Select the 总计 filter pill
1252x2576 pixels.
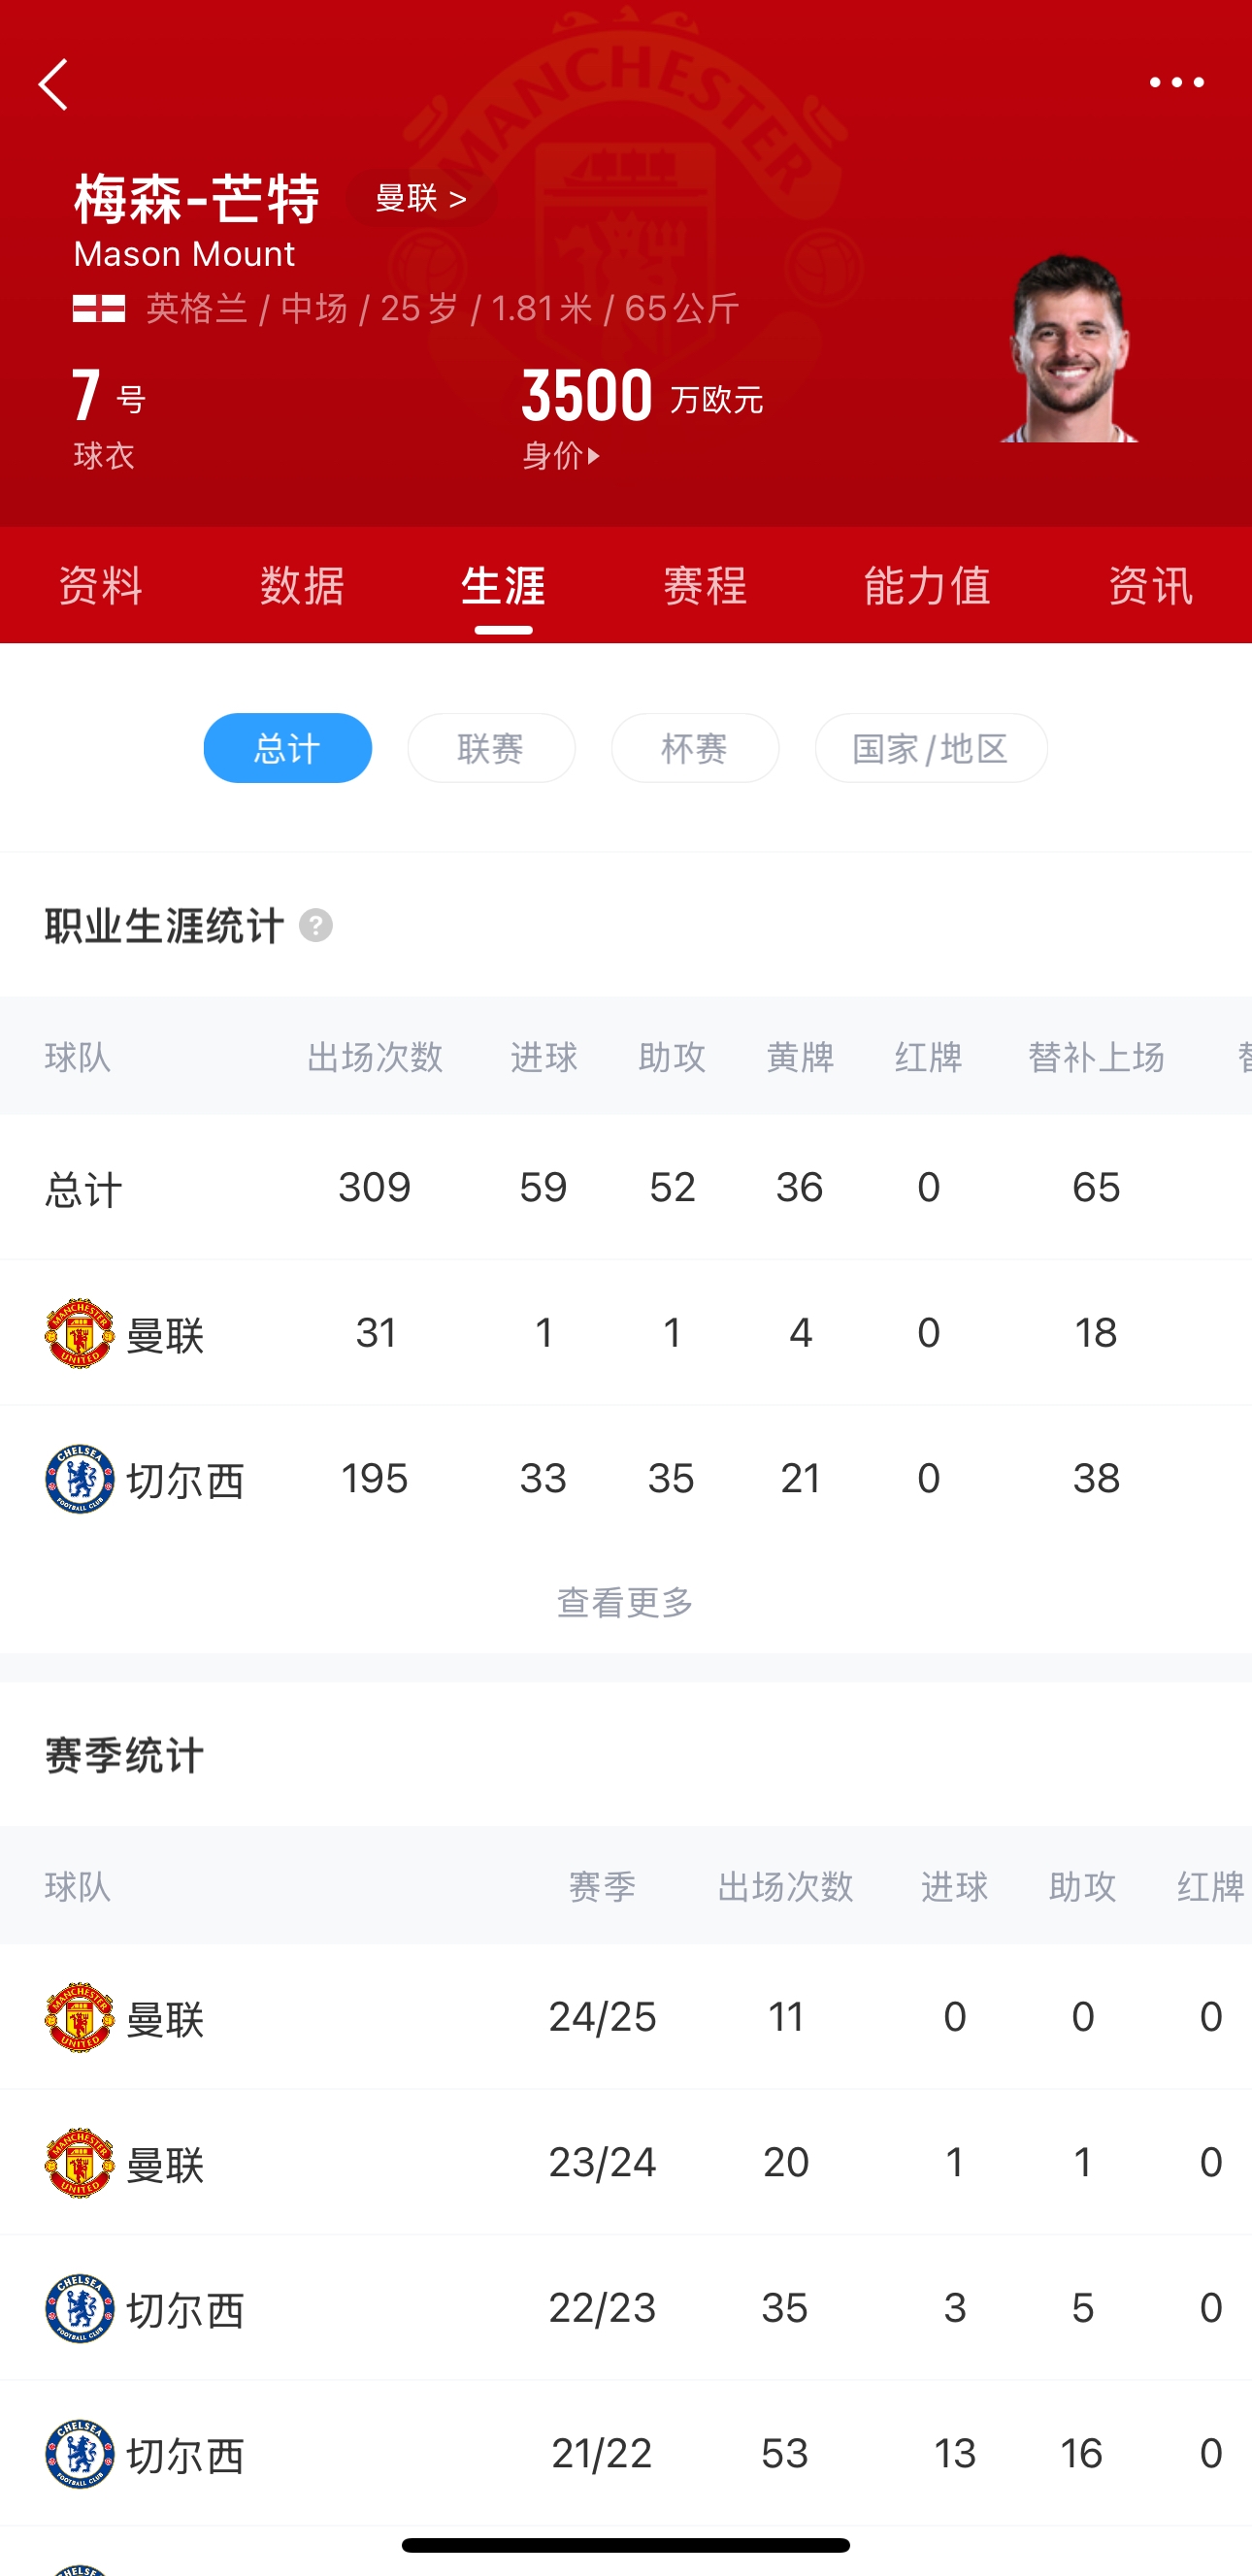pos(287,748)
